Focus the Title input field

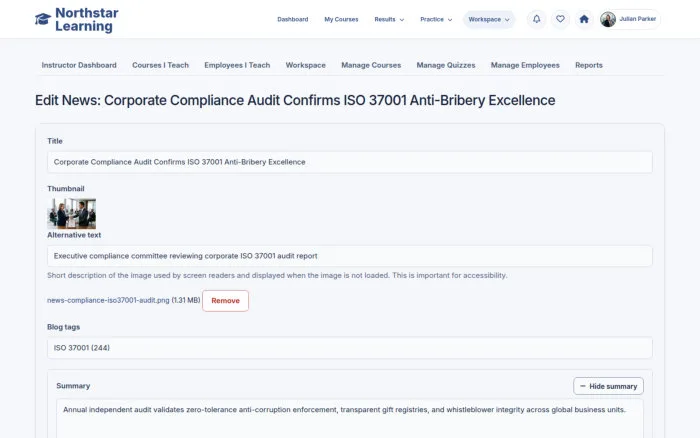pos(350,162)
